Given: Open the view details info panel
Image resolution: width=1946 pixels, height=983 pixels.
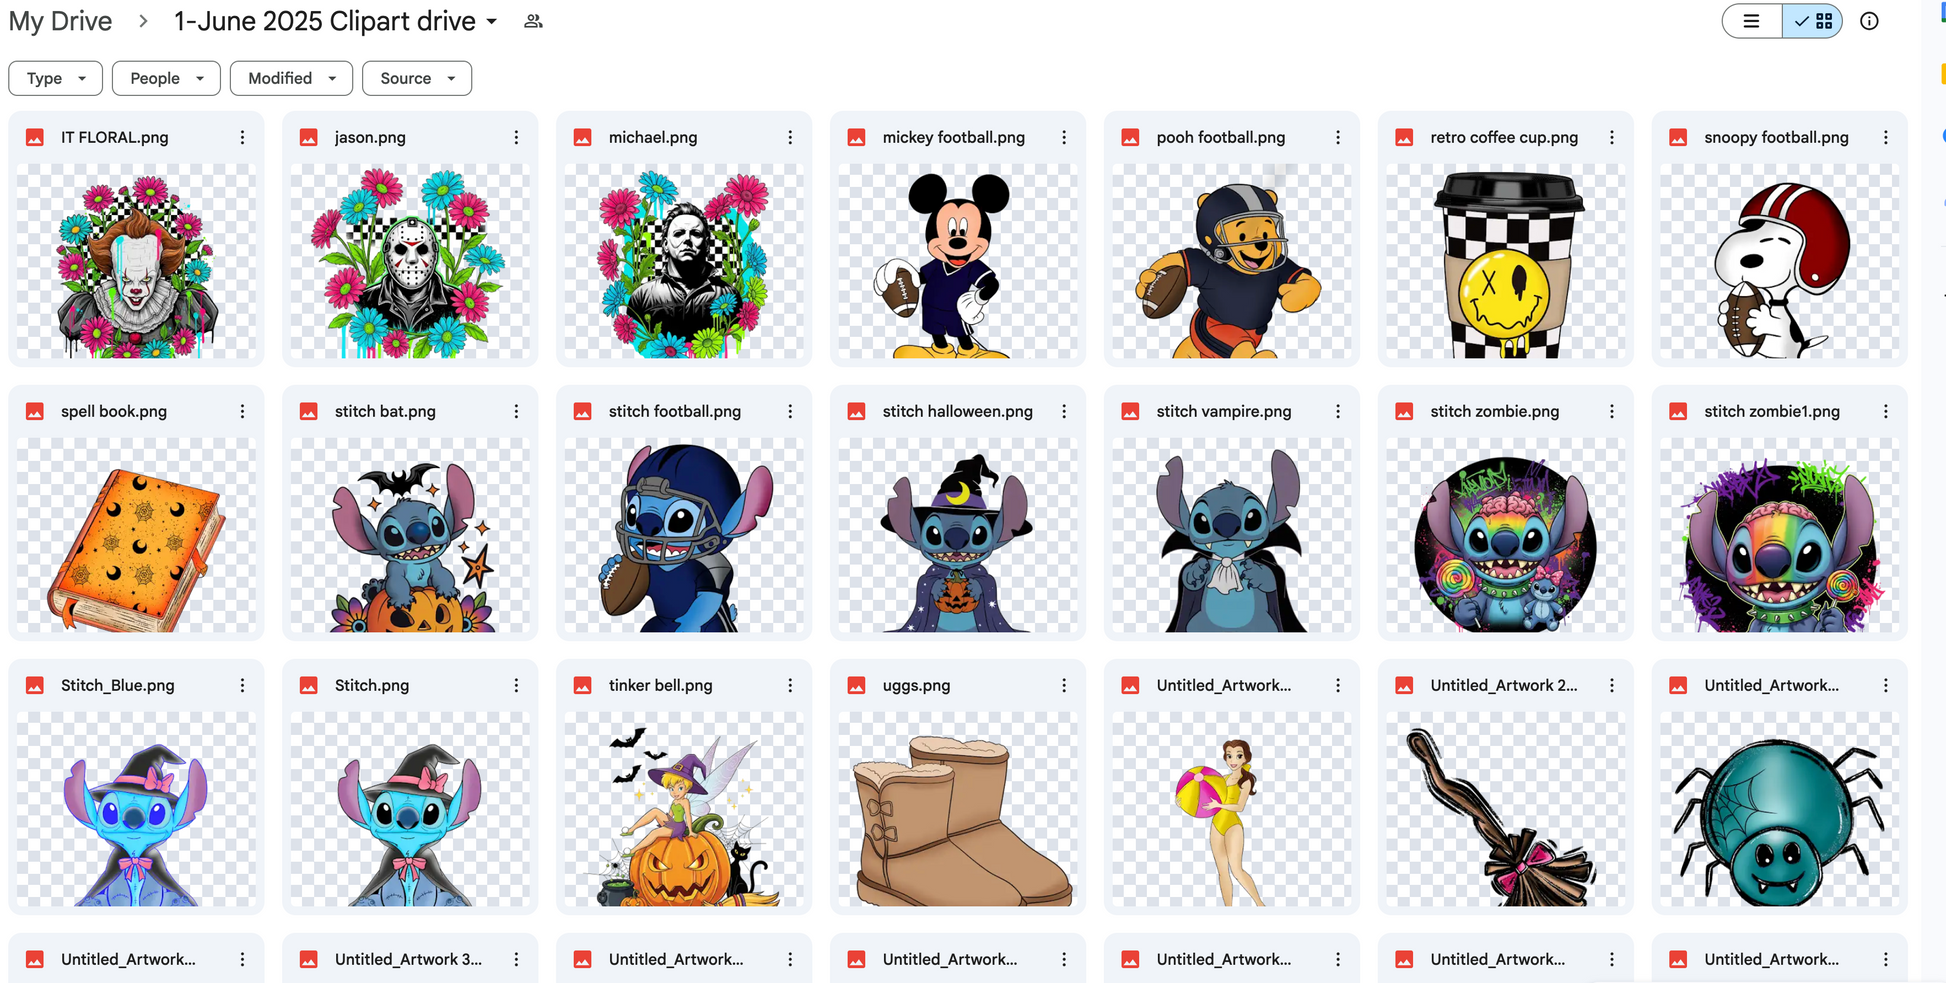Looking at the screenshot, I should [x=1869, y=21].
